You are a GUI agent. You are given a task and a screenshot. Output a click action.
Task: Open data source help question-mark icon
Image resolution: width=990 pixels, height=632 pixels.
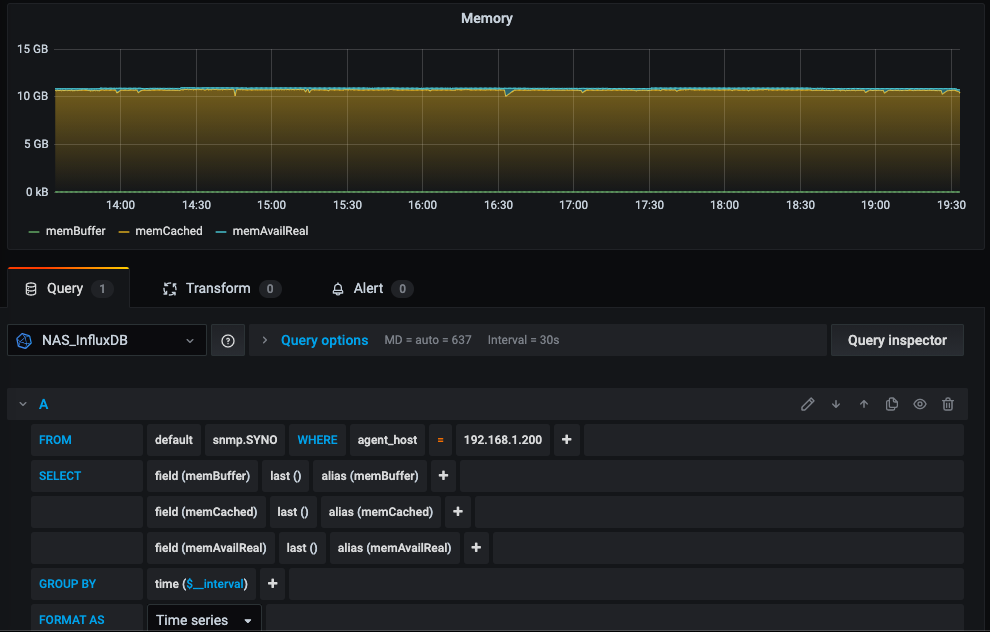pos(228,340)
